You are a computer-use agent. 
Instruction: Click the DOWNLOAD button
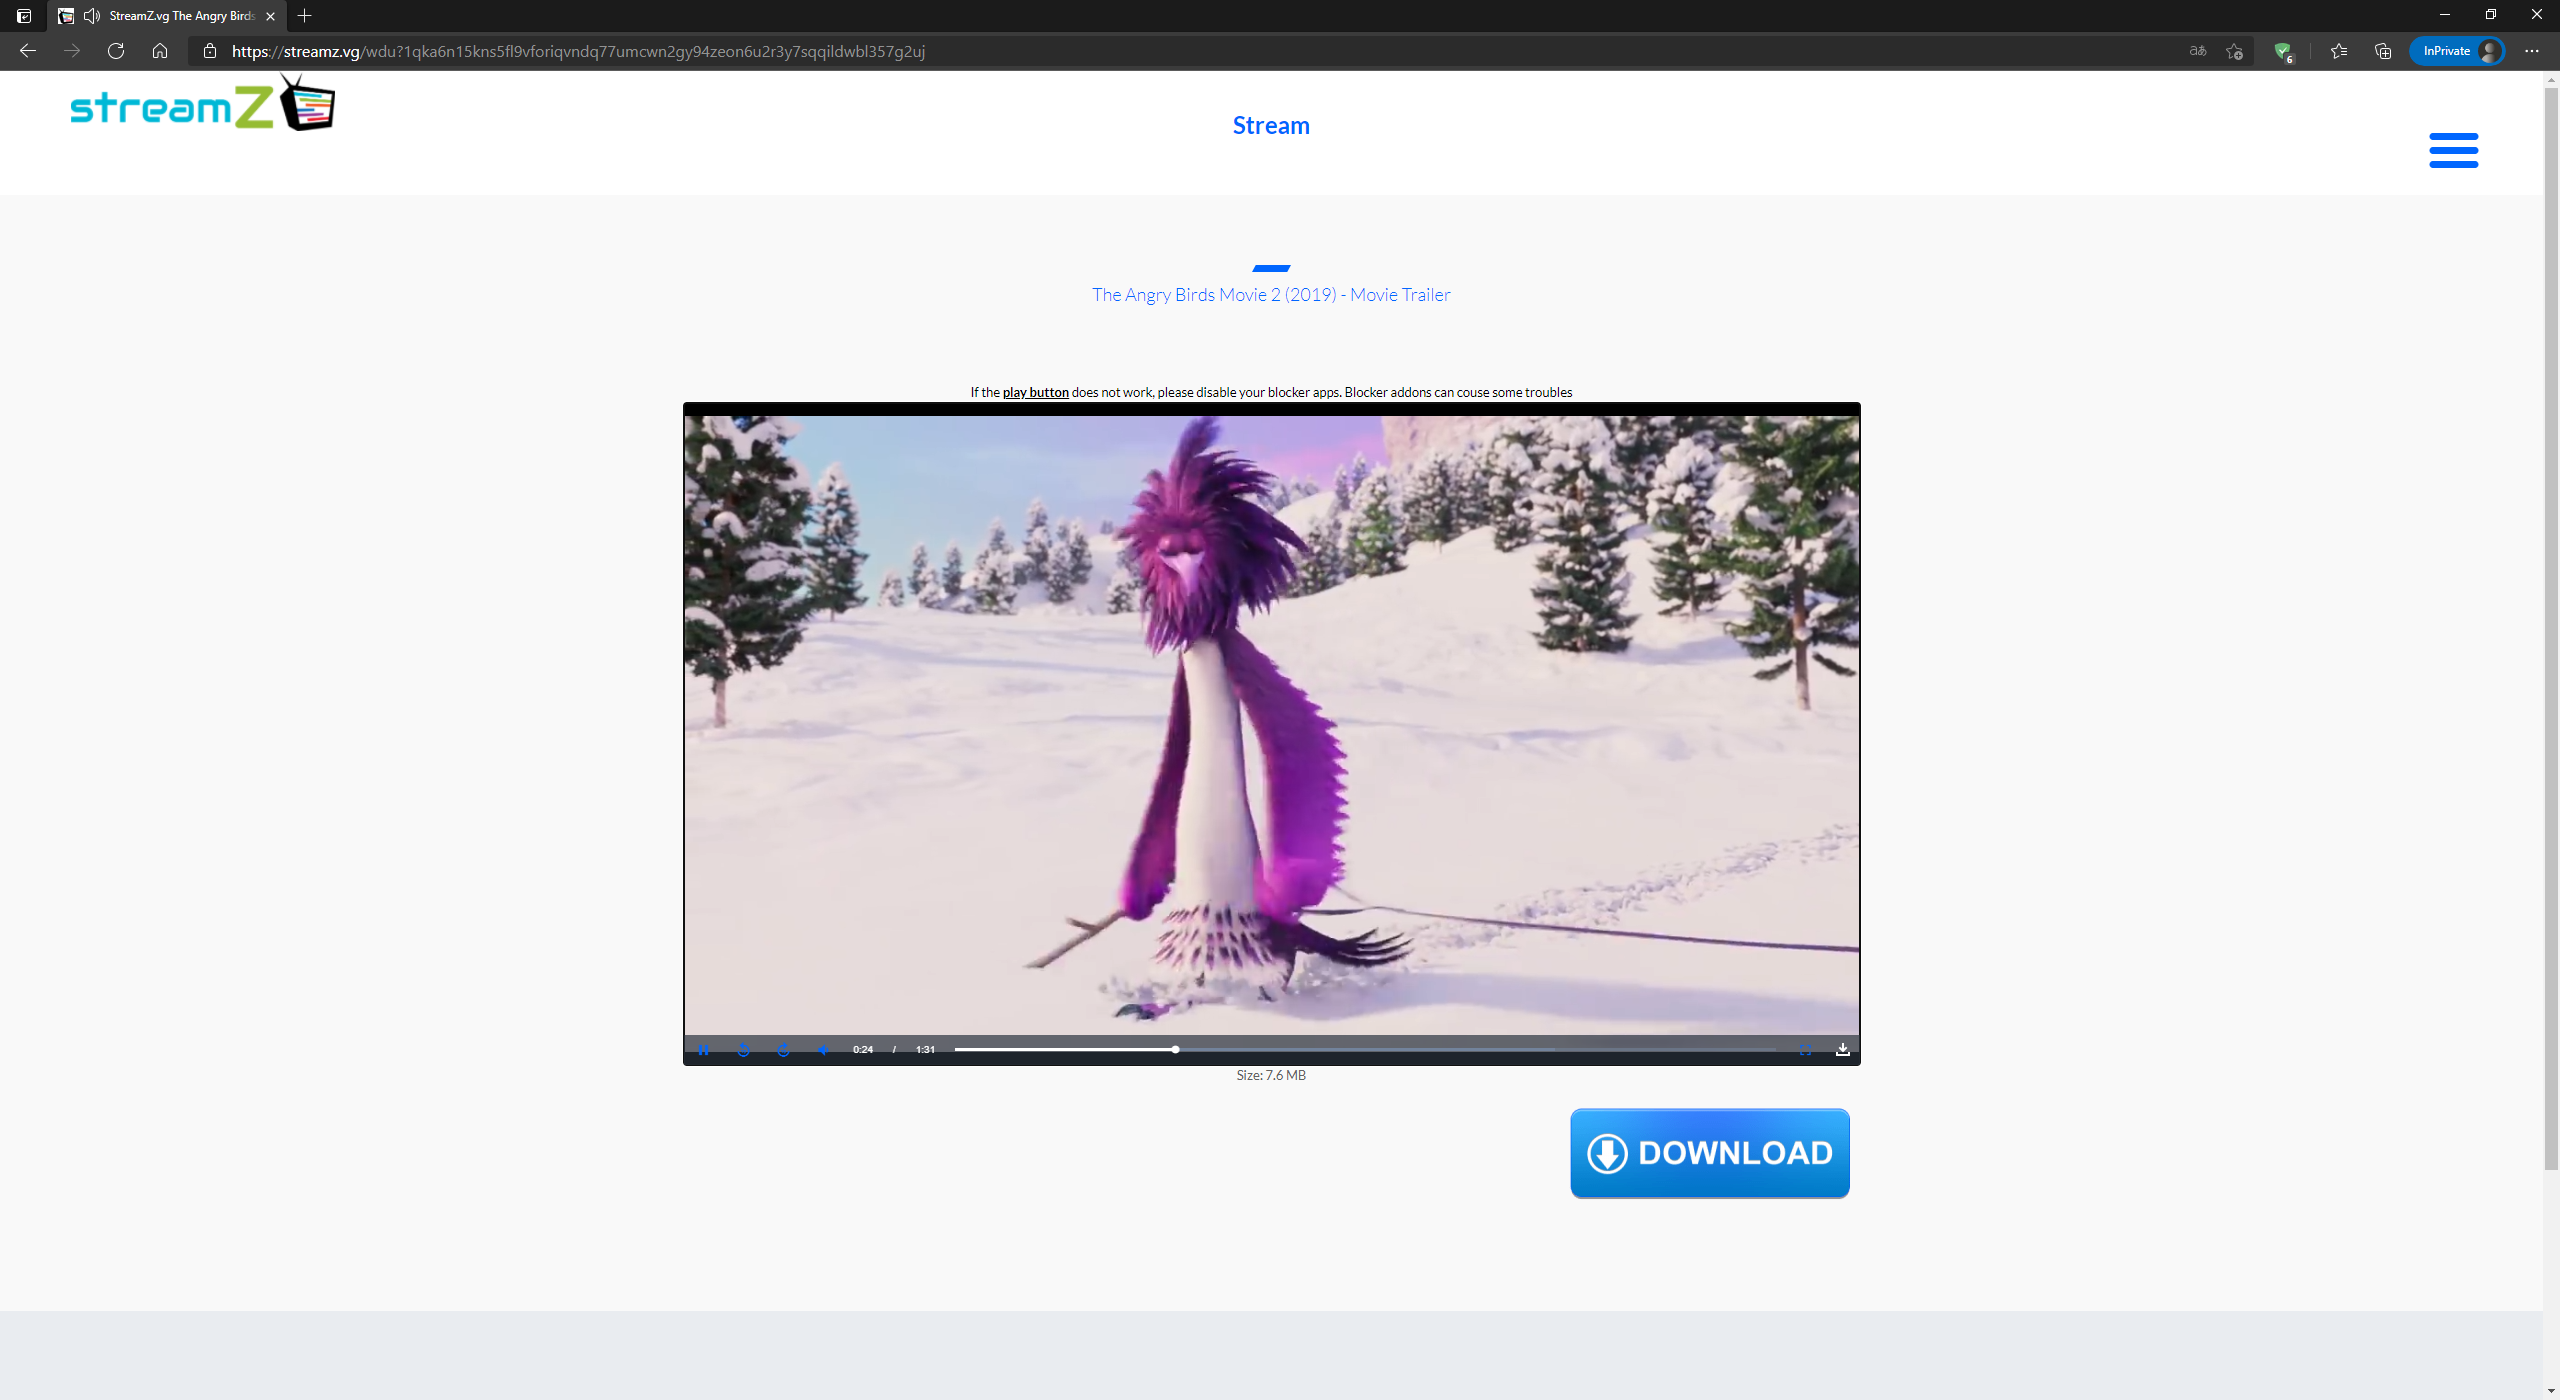(1709, 1153)
